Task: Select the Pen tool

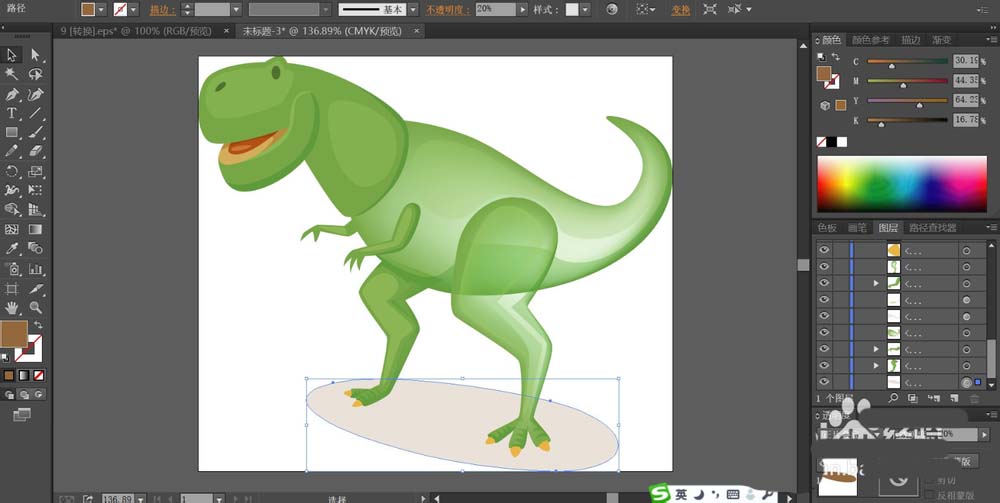Action: coord(13,94)
